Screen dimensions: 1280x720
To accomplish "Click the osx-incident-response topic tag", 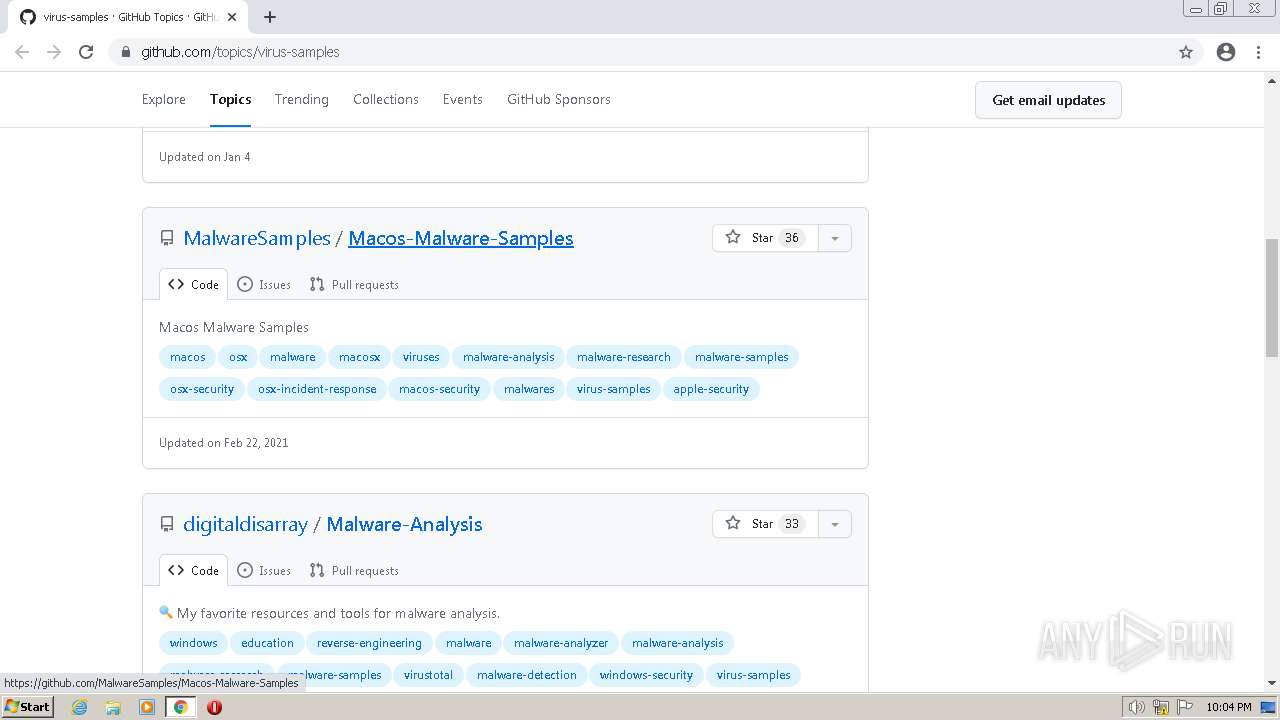I will tap(317, 389).
